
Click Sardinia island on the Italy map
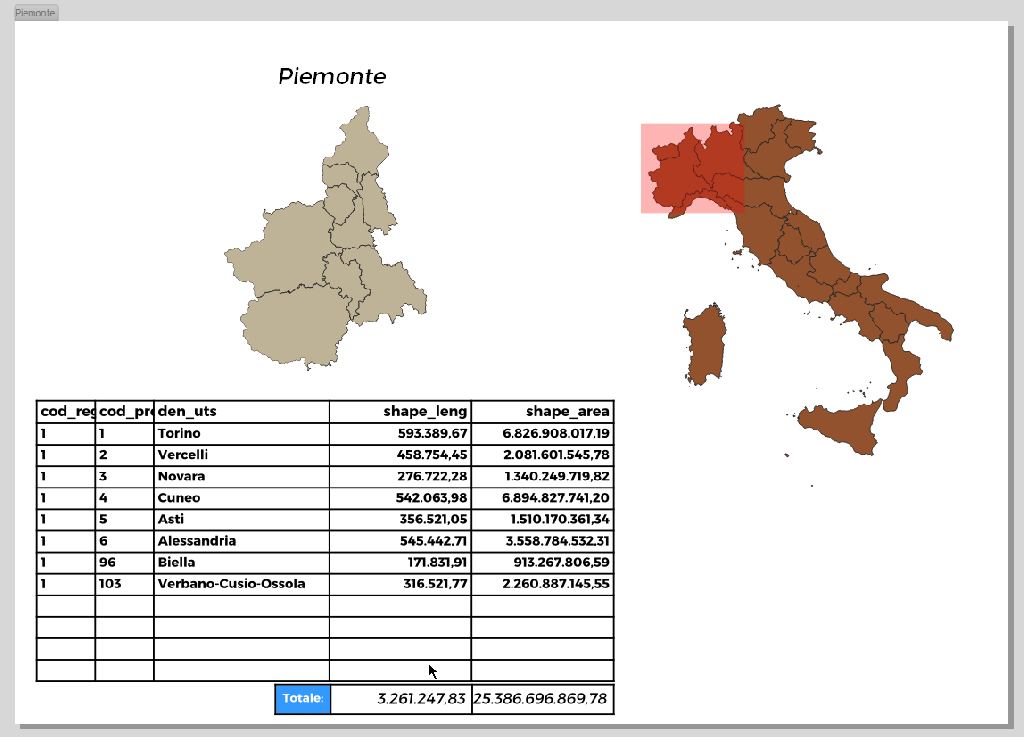click(706, 343)
